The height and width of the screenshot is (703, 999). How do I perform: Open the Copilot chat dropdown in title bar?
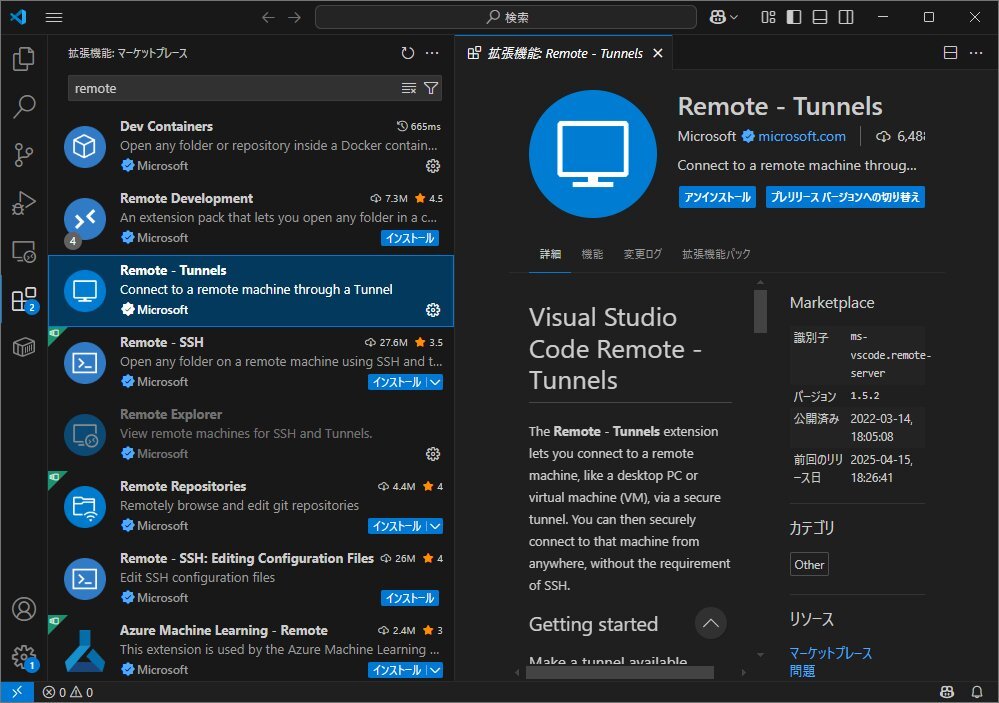pyautogui.click(x=724, y=17)
